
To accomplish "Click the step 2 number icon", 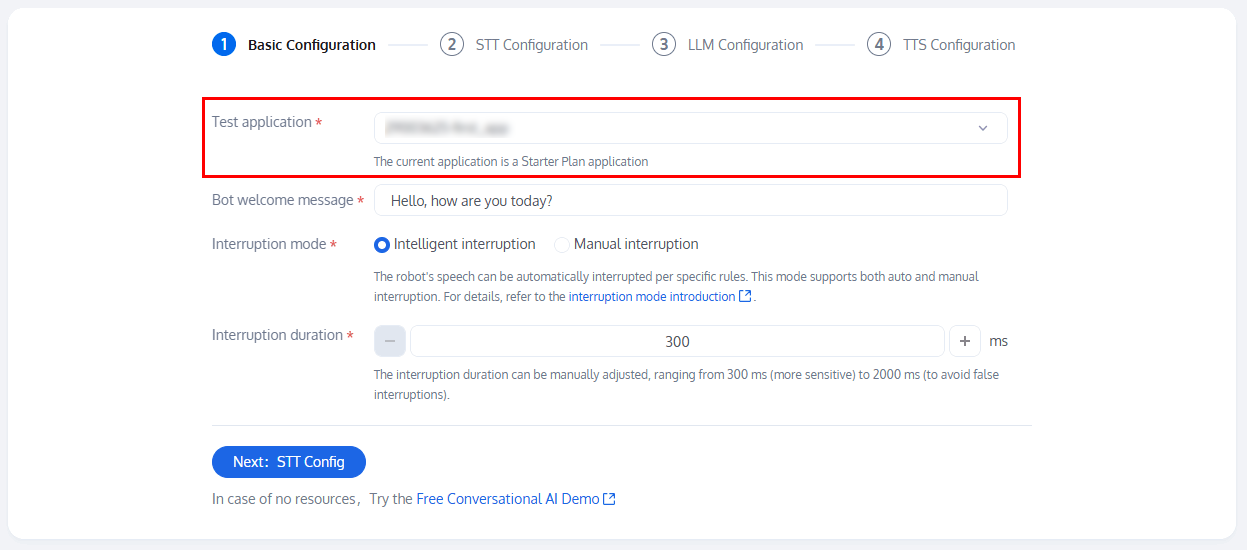I will (452, 44).
